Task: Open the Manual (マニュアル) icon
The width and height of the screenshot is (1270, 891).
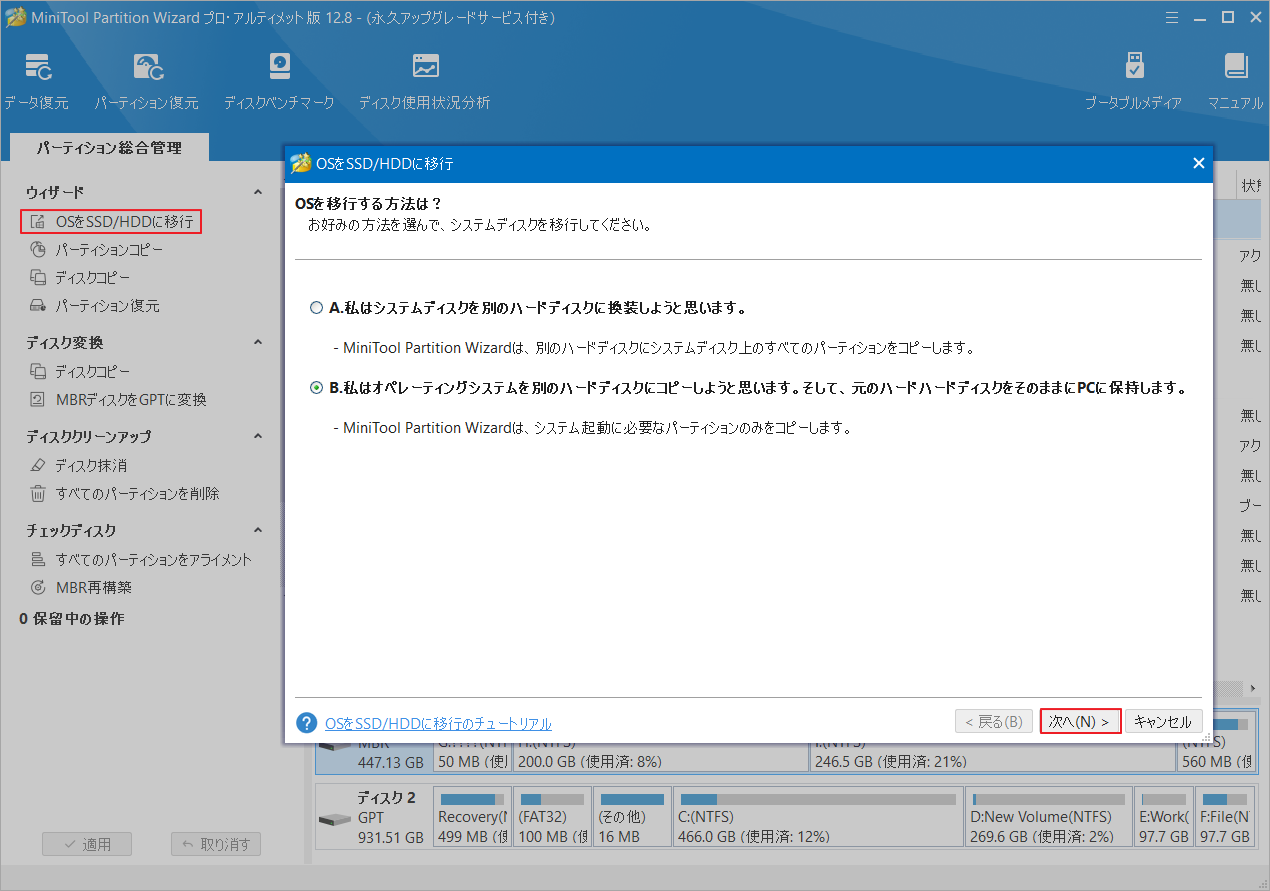Action: (1236, 81)
